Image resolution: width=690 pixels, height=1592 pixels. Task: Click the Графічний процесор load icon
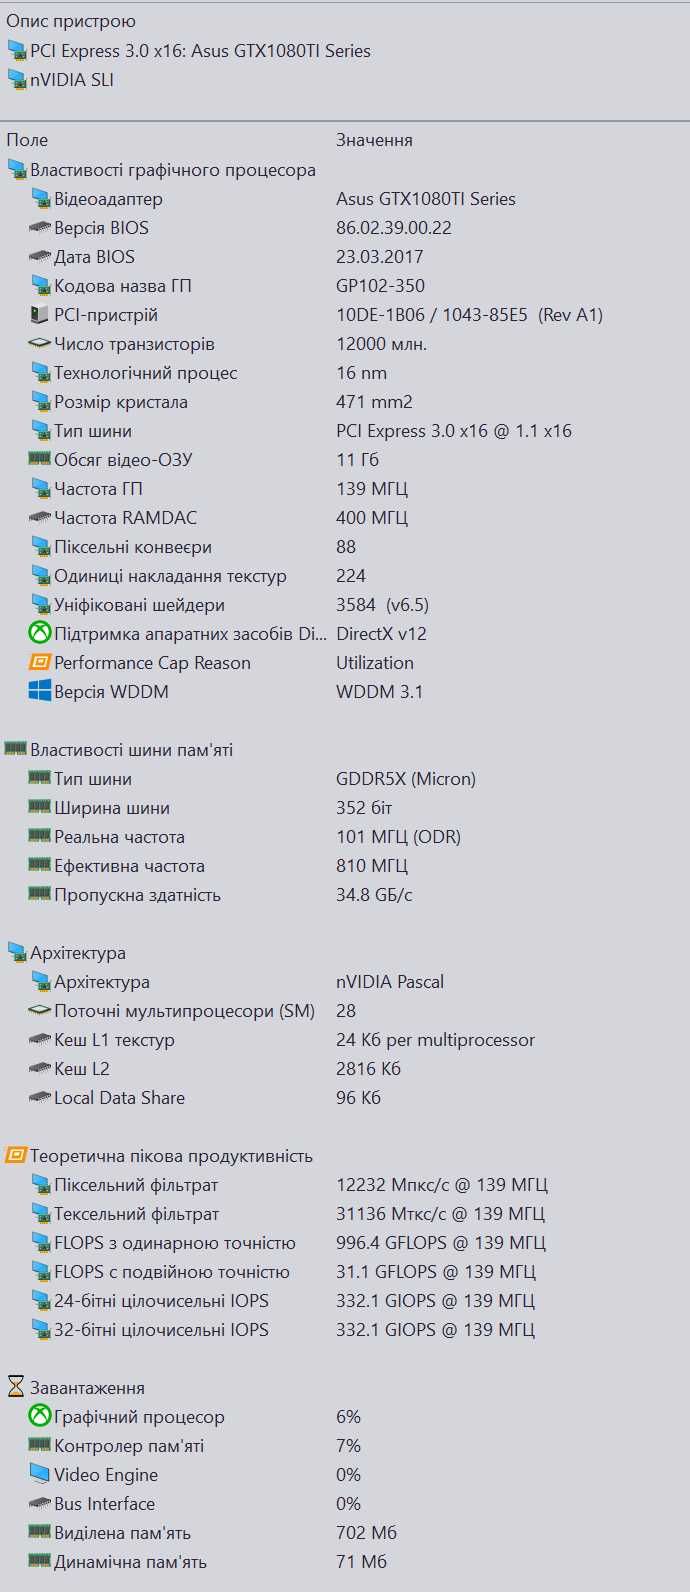click(40, 1416)
